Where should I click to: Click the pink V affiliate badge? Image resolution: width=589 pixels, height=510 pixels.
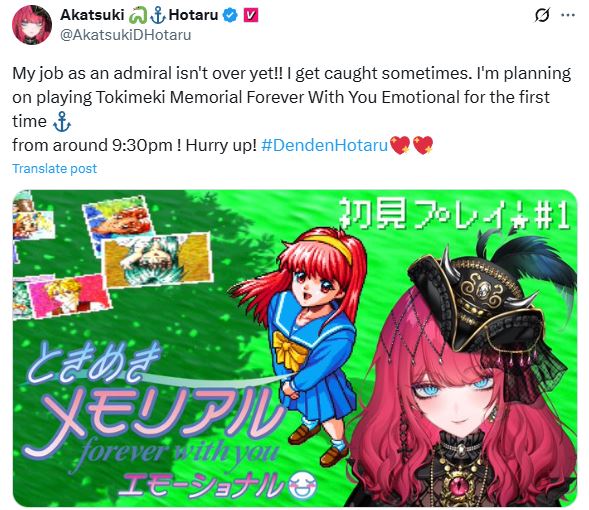click(x=251, y=15)
